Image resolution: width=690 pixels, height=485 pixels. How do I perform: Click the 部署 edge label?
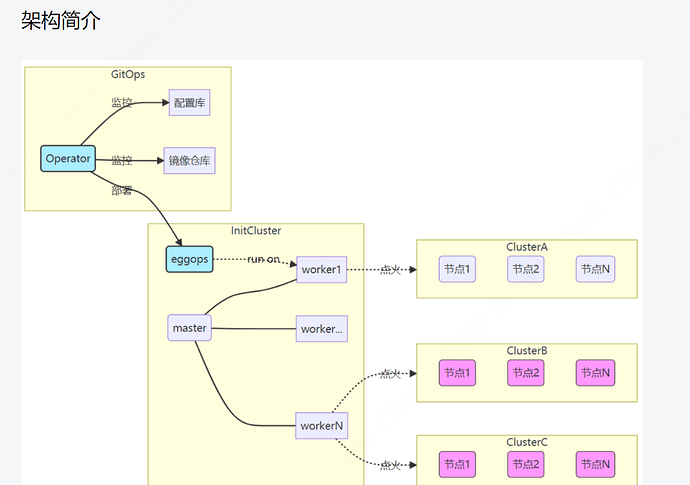point(122,191)
